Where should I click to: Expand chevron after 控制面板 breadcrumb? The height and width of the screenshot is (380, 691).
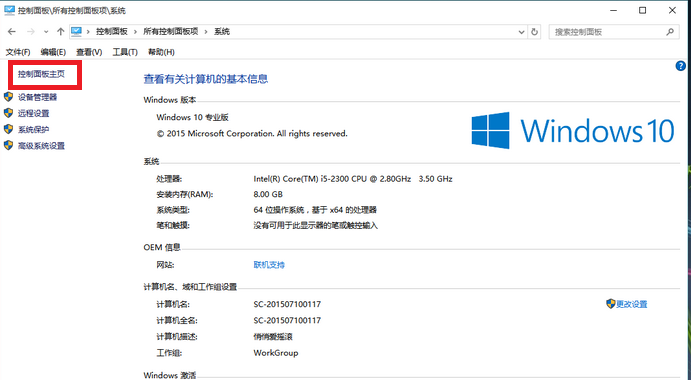point(135,32)
